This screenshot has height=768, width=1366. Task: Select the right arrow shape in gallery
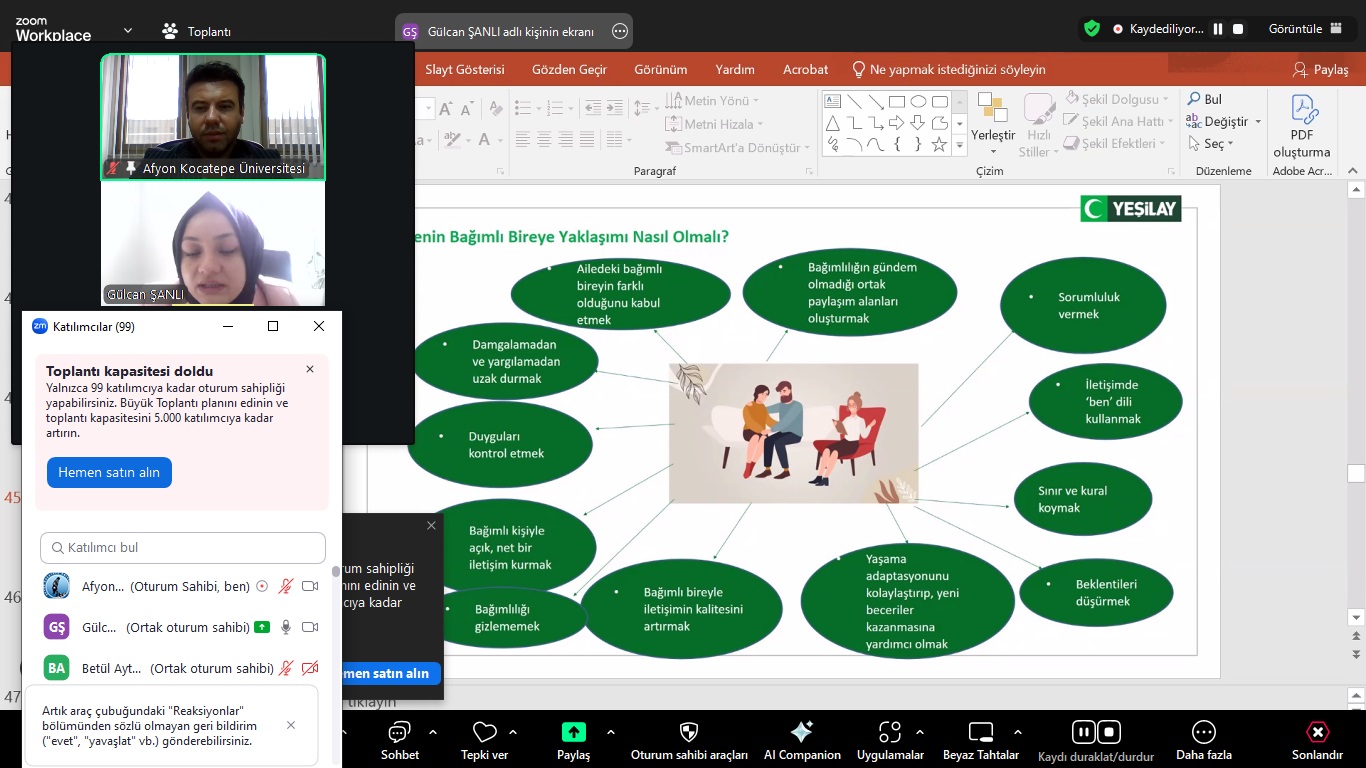pos(896,123)
